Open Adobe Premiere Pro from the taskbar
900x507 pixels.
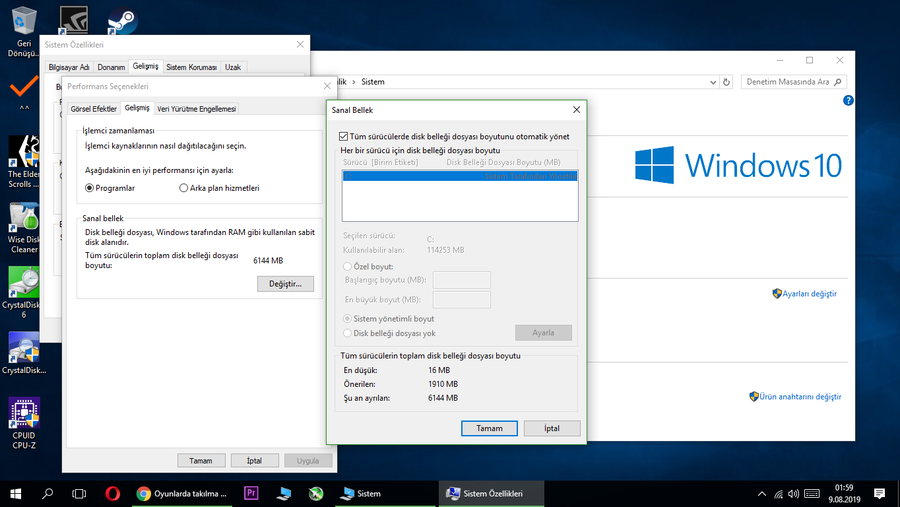(x=252, y=493)
